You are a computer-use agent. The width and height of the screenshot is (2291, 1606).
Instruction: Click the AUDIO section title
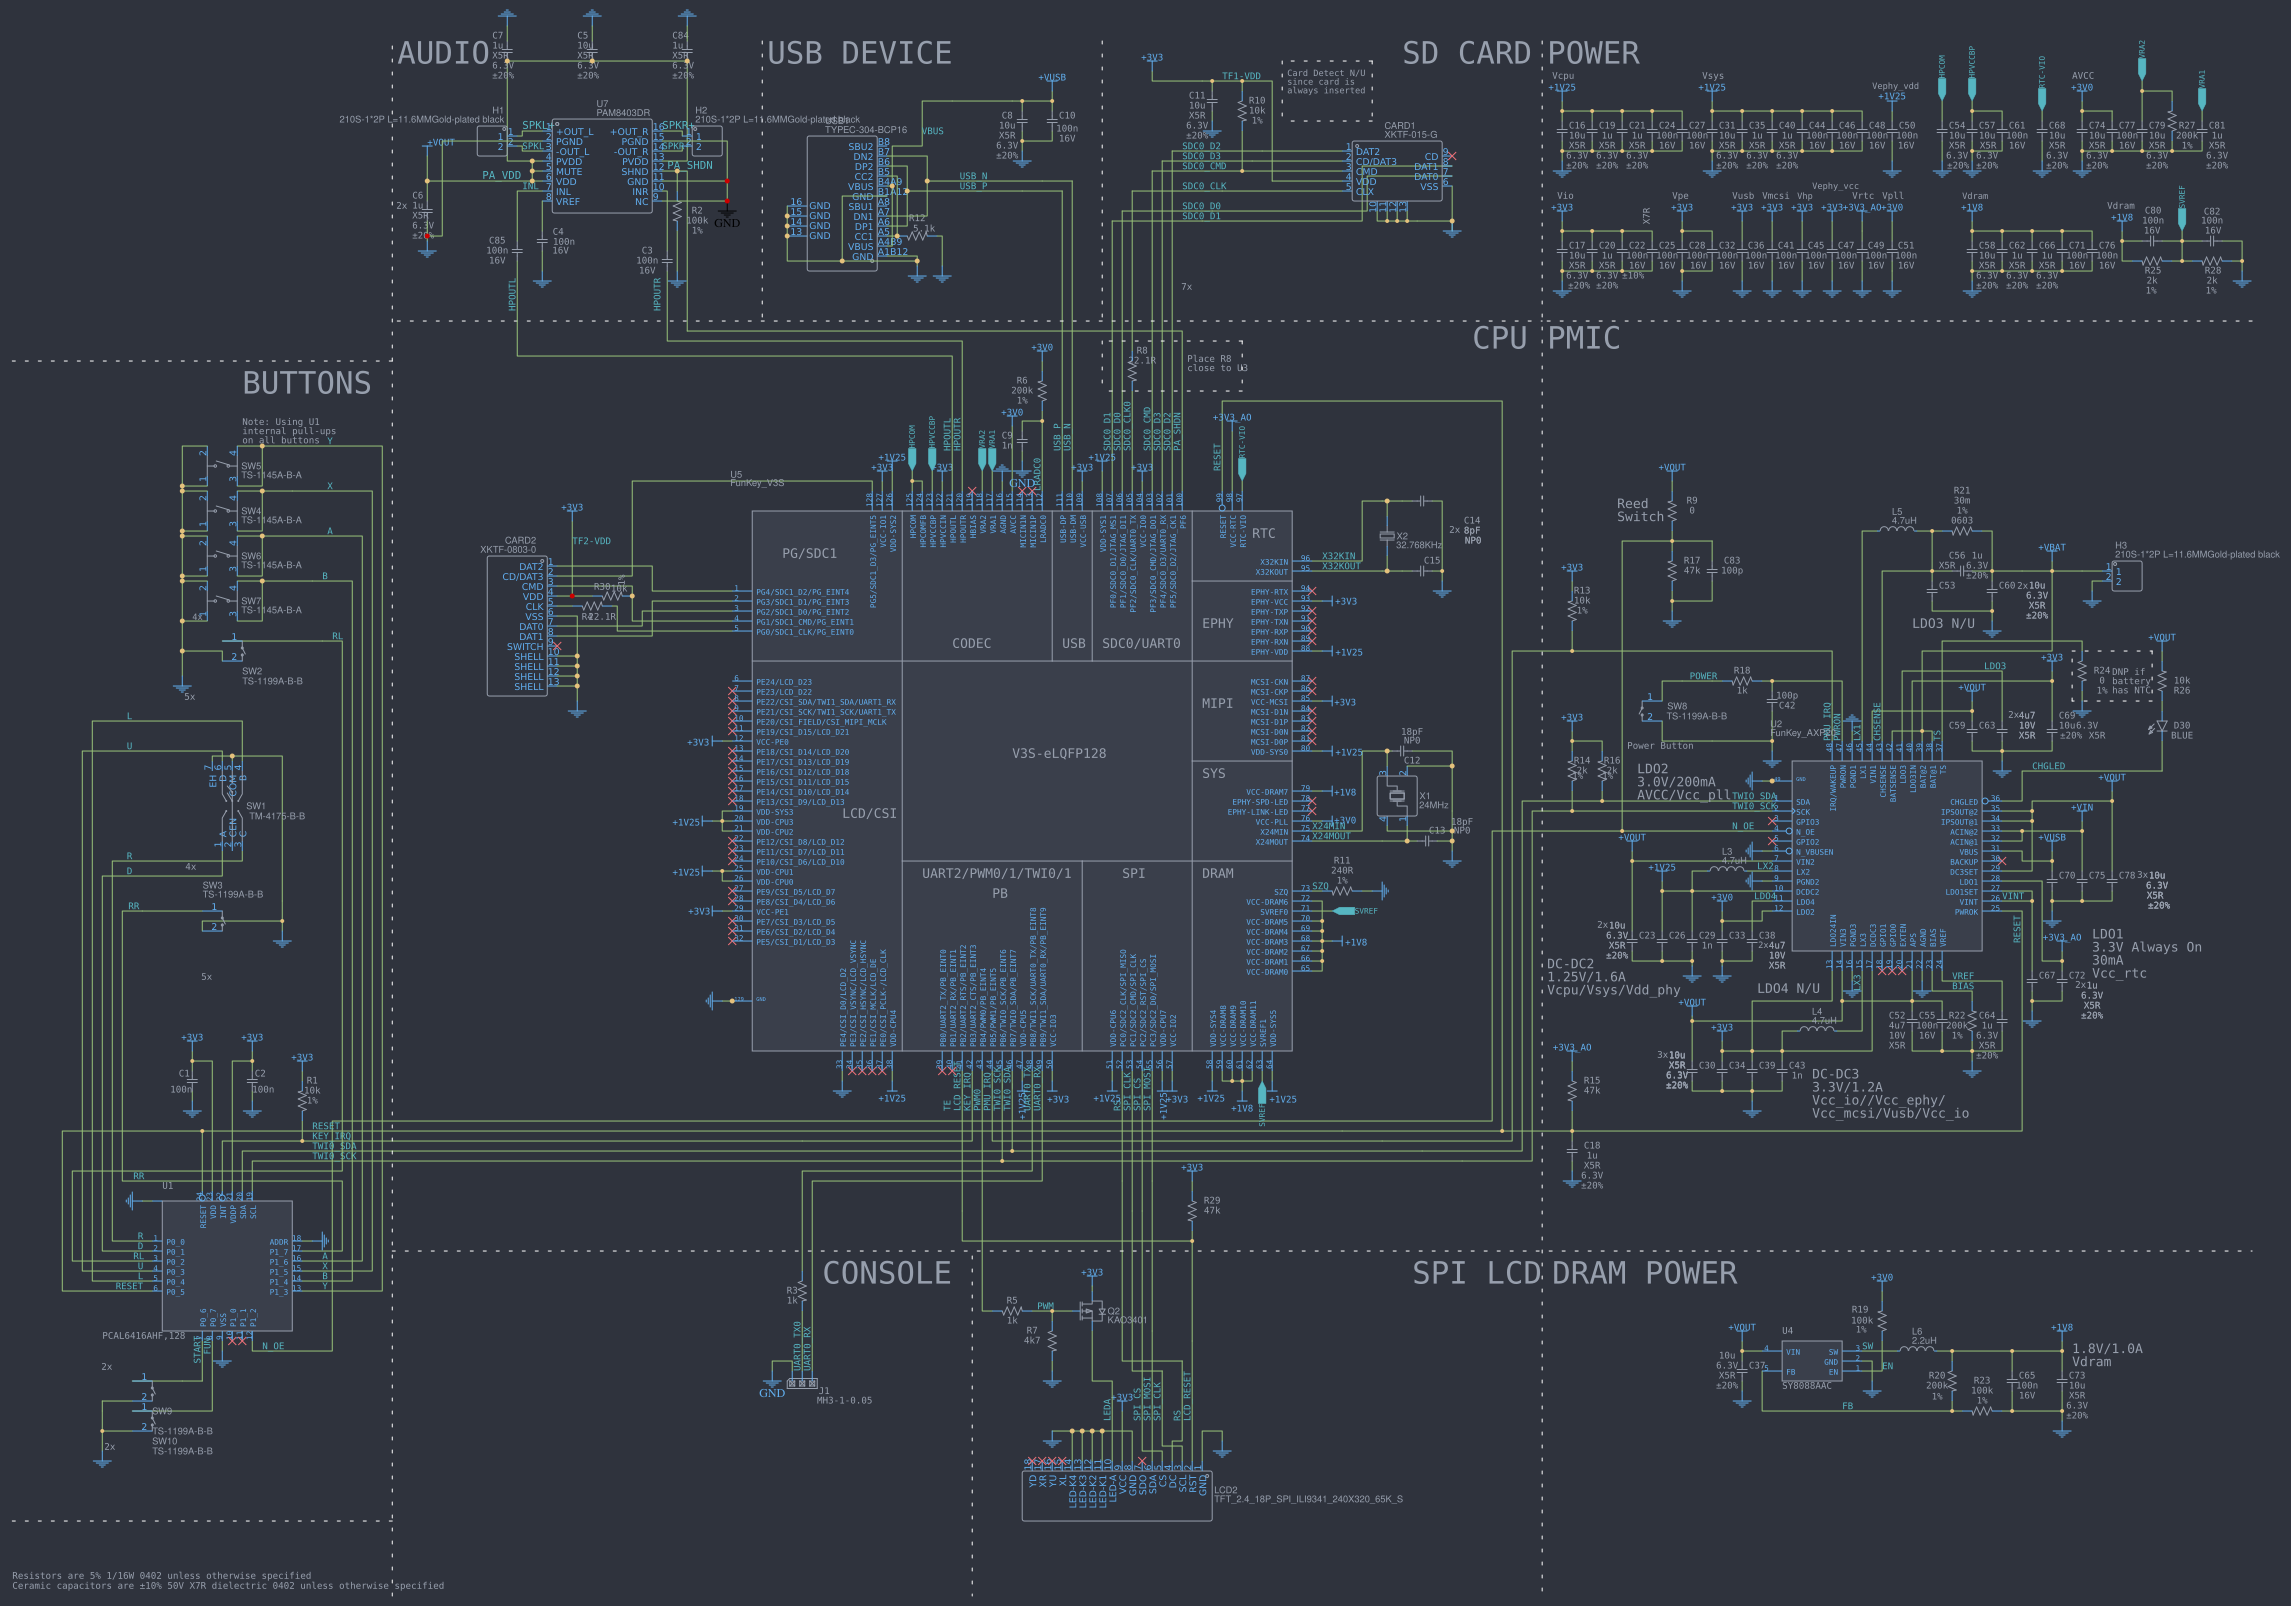[443, 53]
